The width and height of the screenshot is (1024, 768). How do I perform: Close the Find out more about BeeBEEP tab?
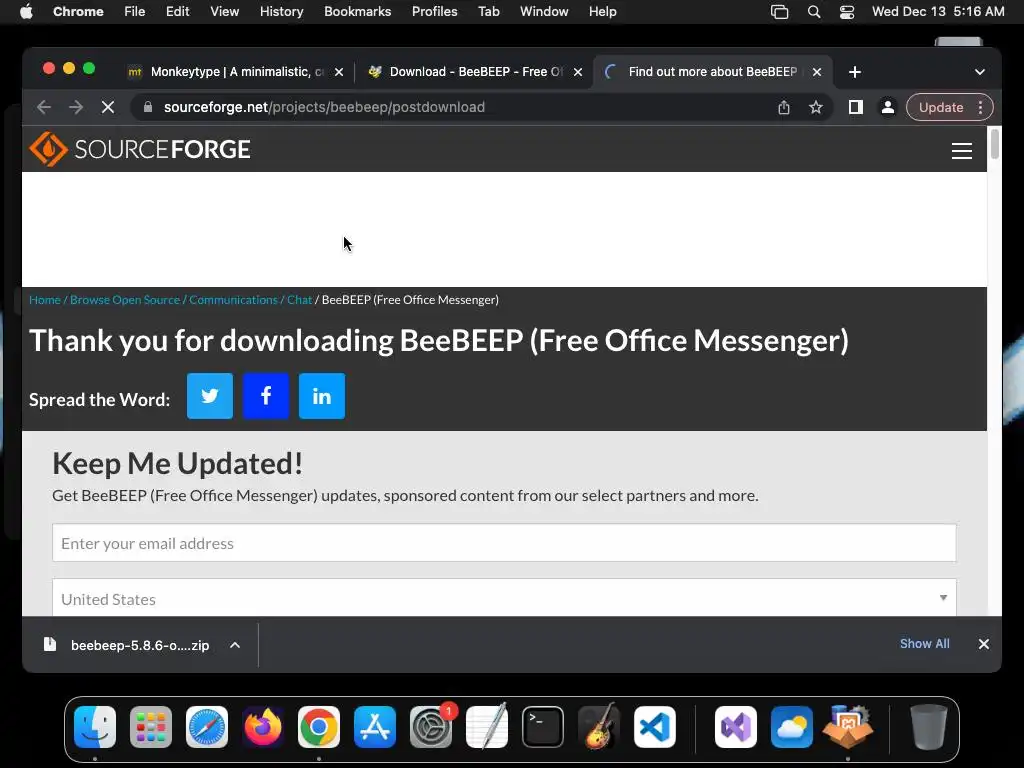coord(817,72)
